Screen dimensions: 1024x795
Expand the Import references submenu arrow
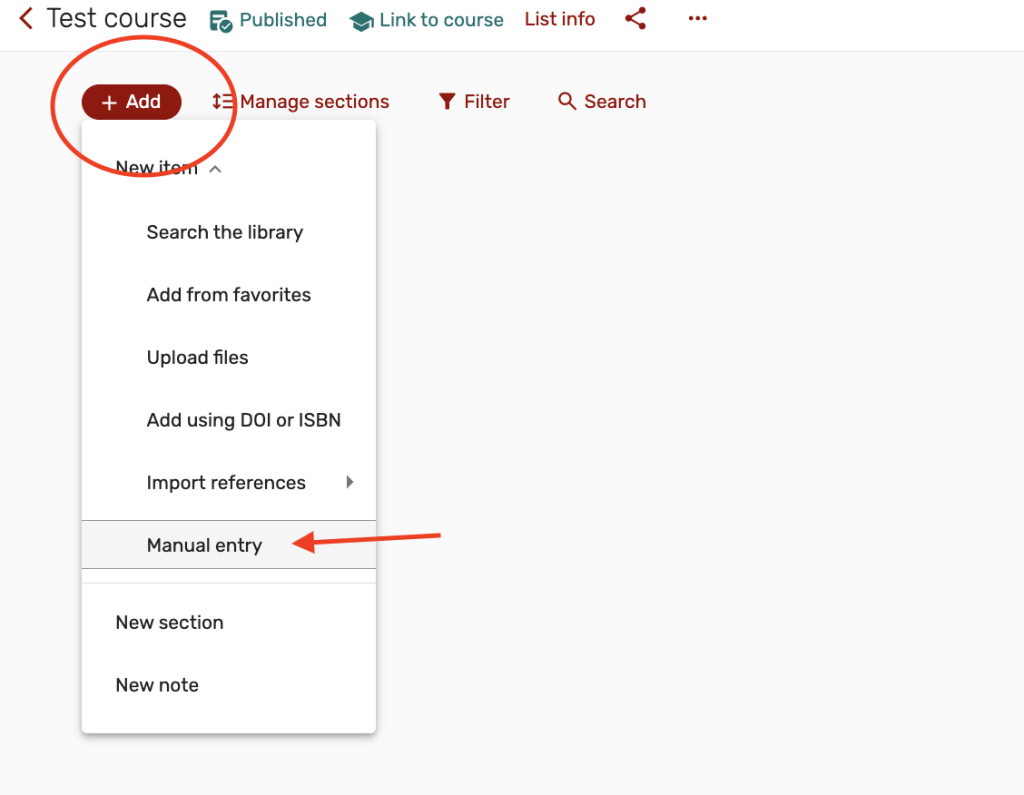point(349,482)
